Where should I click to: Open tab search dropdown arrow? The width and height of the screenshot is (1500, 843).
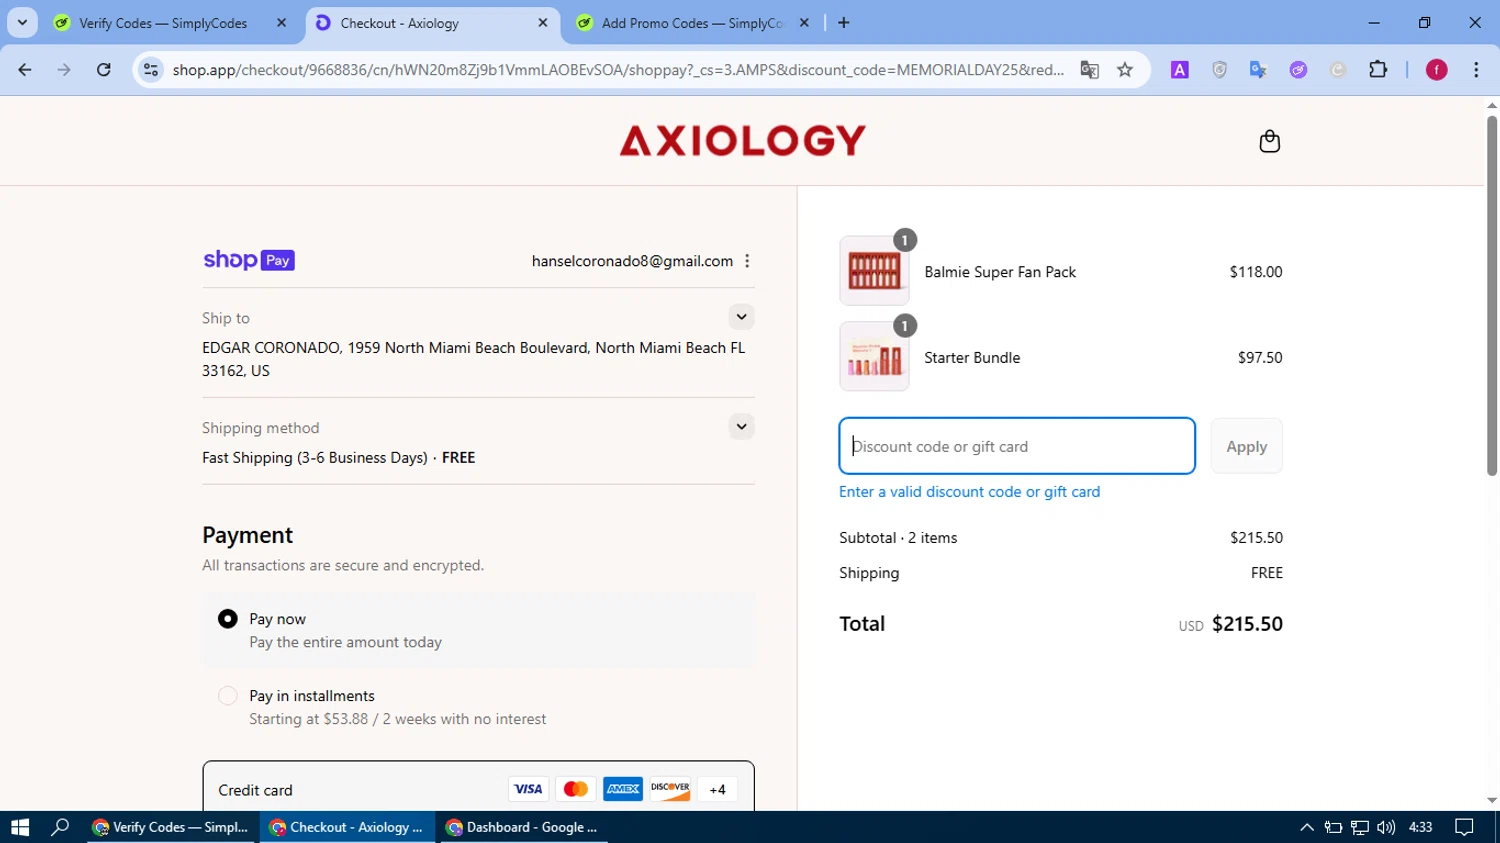[x=22, y=22]
